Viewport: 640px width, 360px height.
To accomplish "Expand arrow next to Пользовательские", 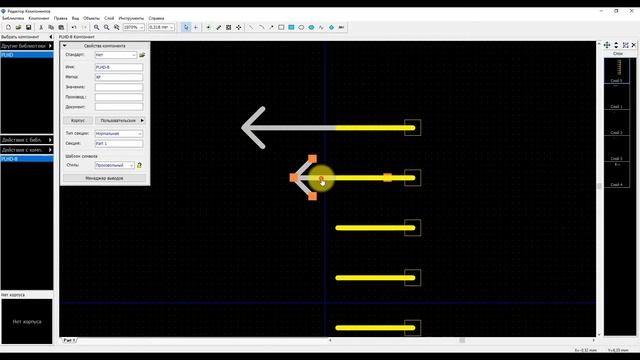I will 142,120.
